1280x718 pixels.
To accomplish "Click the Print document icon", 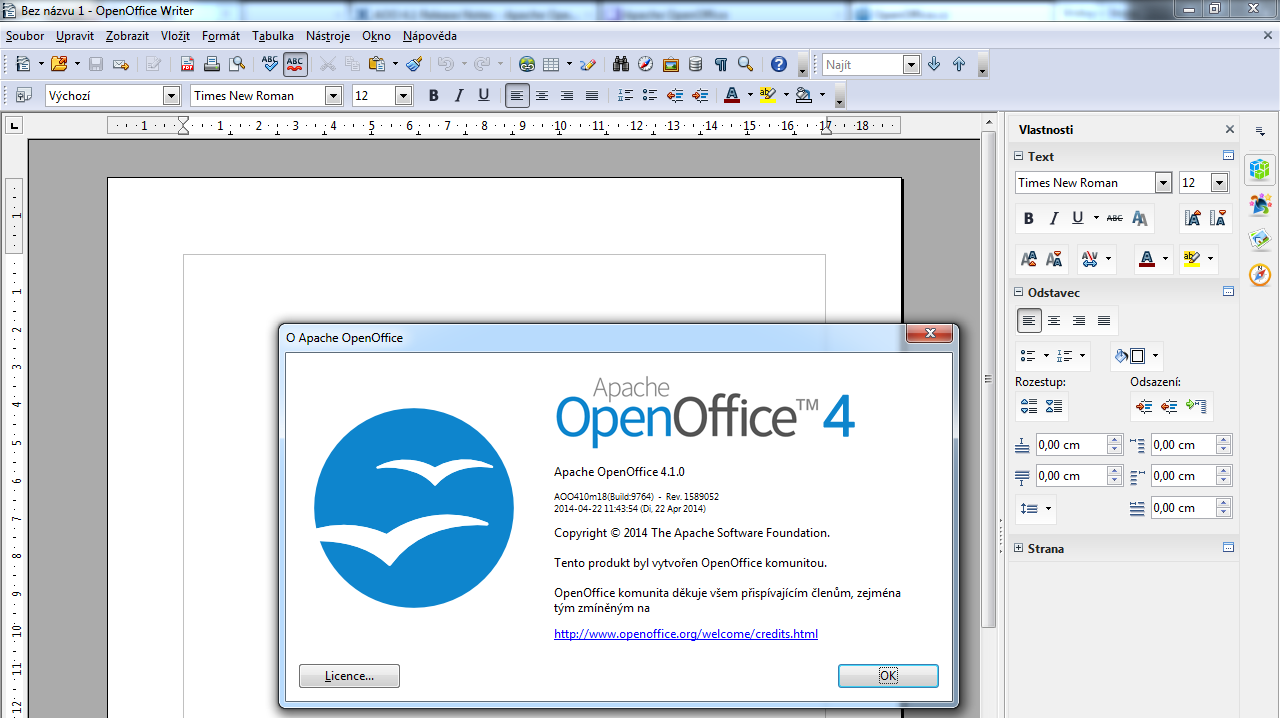I will point(212,64).
